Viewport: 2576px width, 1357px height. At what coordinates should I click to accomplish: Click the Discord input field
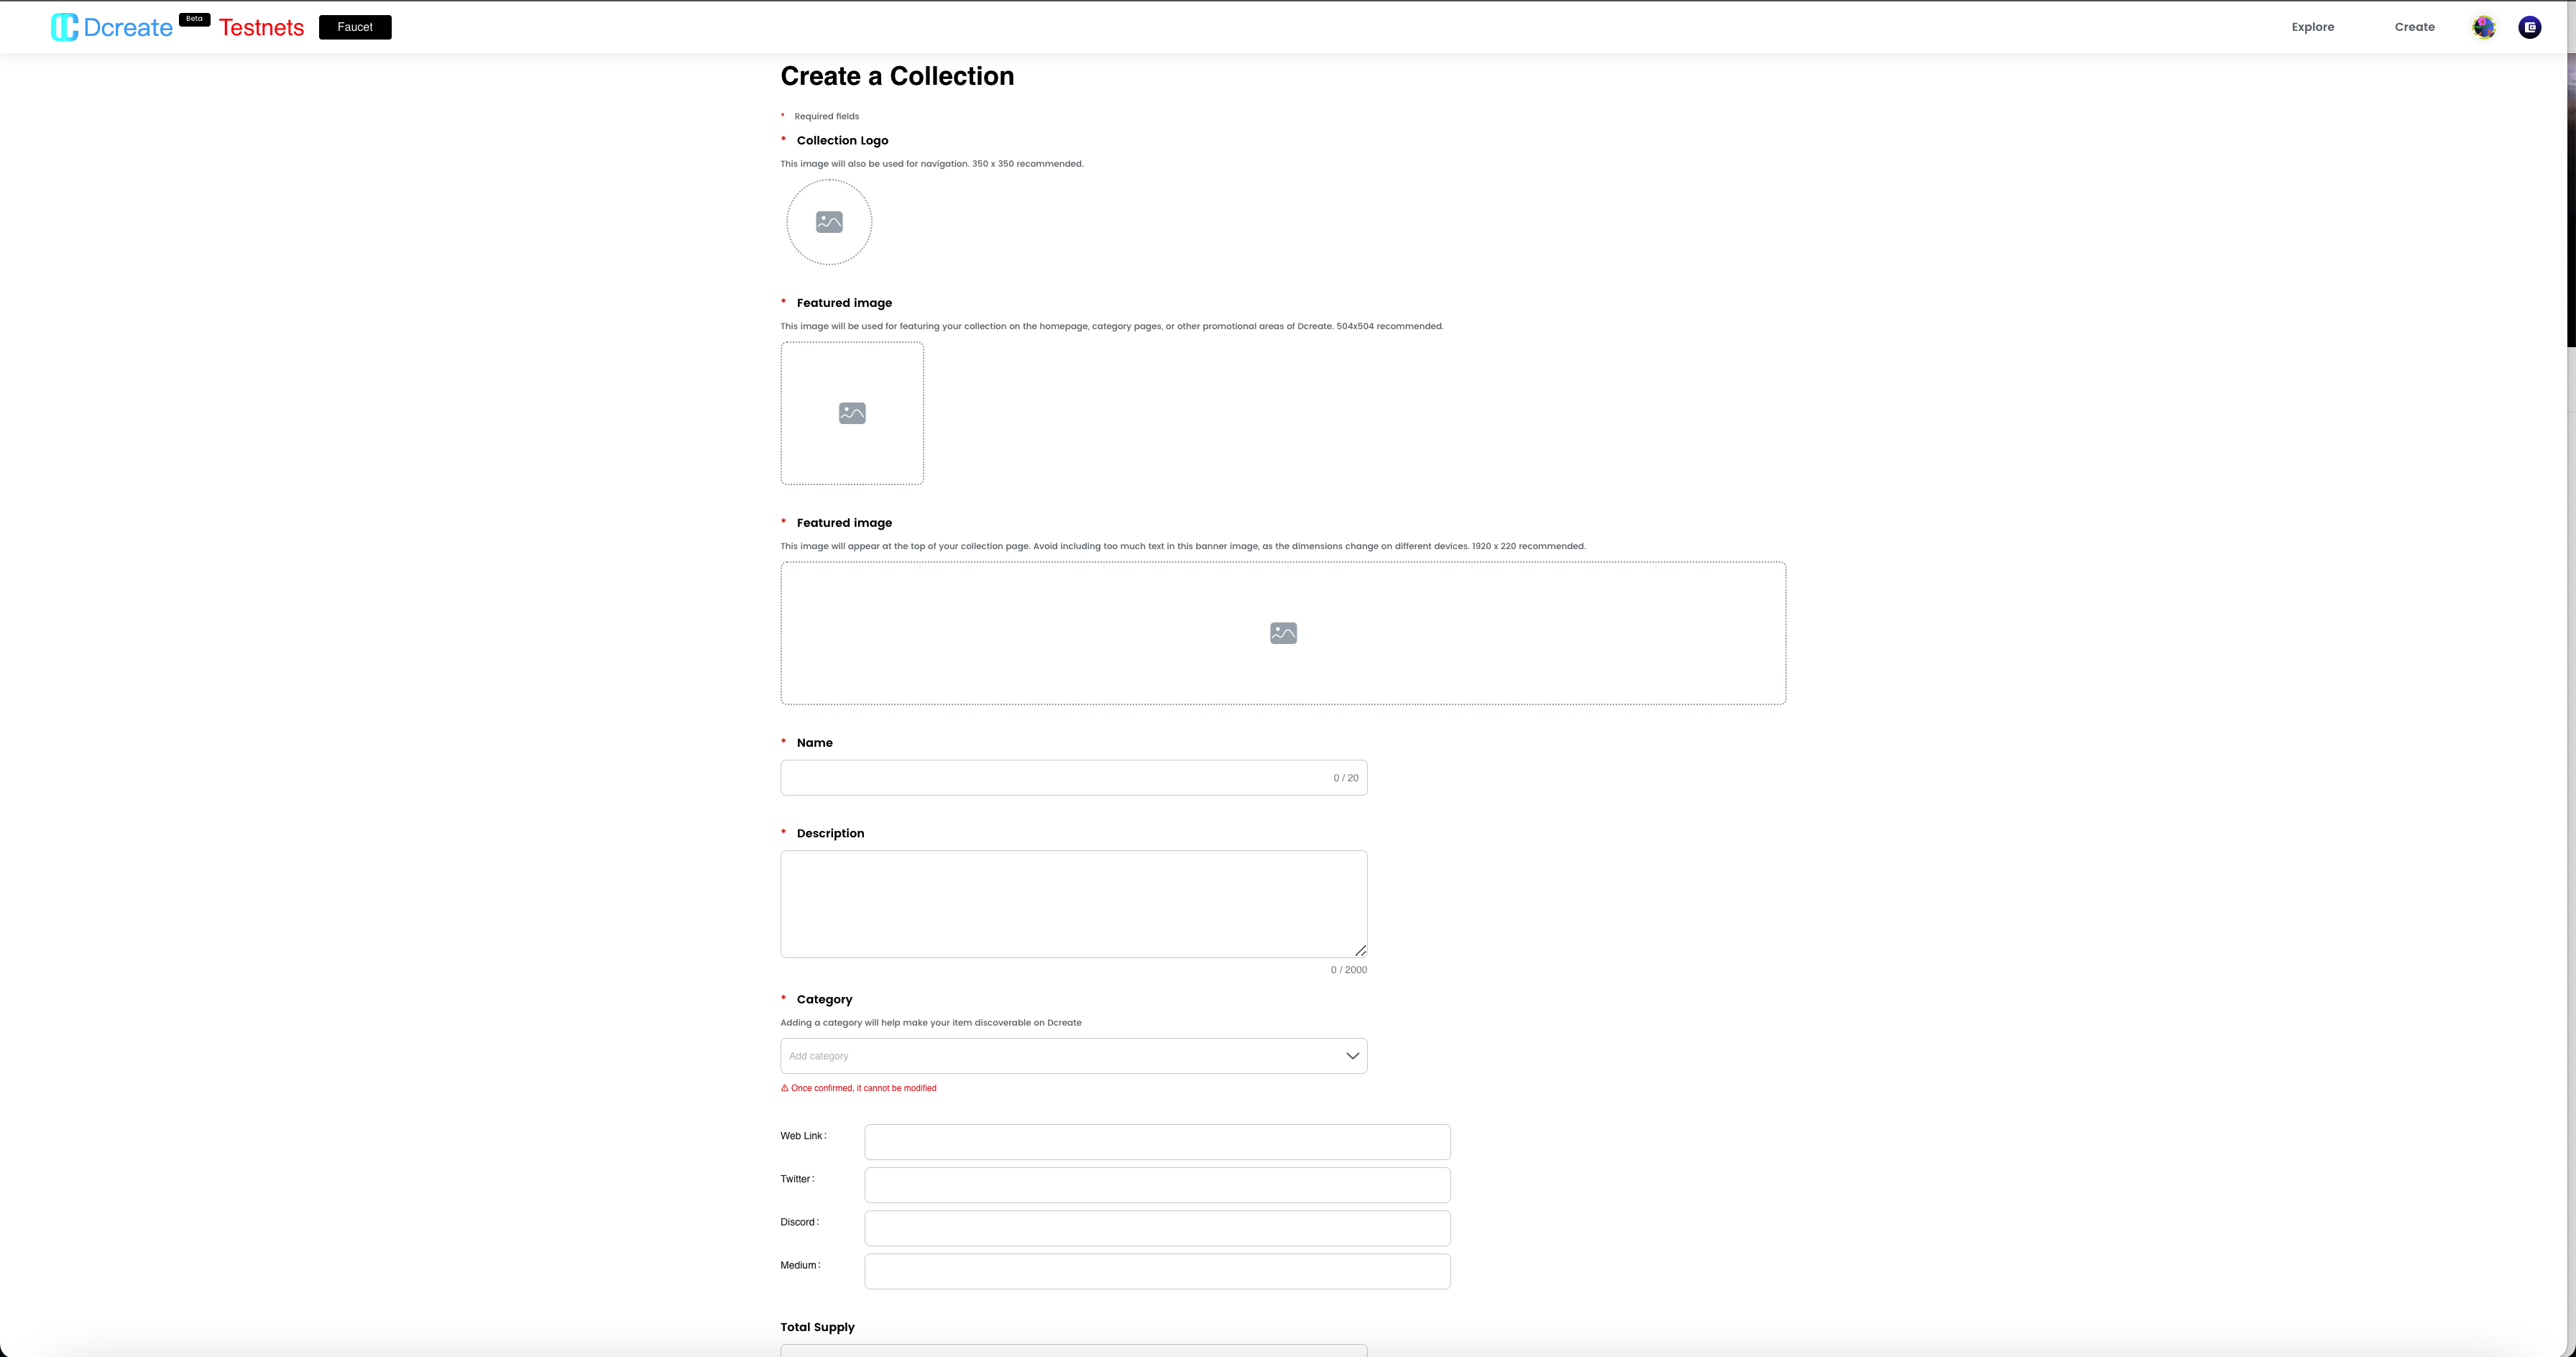pos(1157,1228)
